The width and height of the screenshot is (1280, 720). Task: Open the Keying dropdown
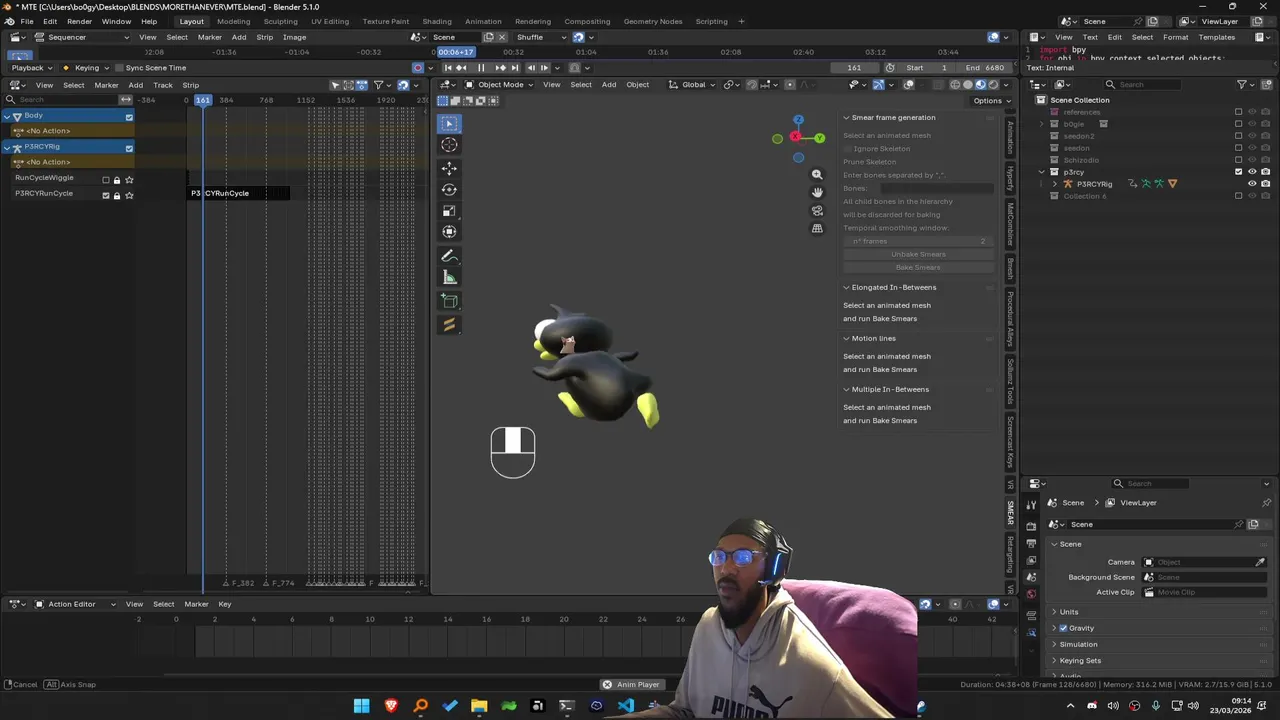87,68
